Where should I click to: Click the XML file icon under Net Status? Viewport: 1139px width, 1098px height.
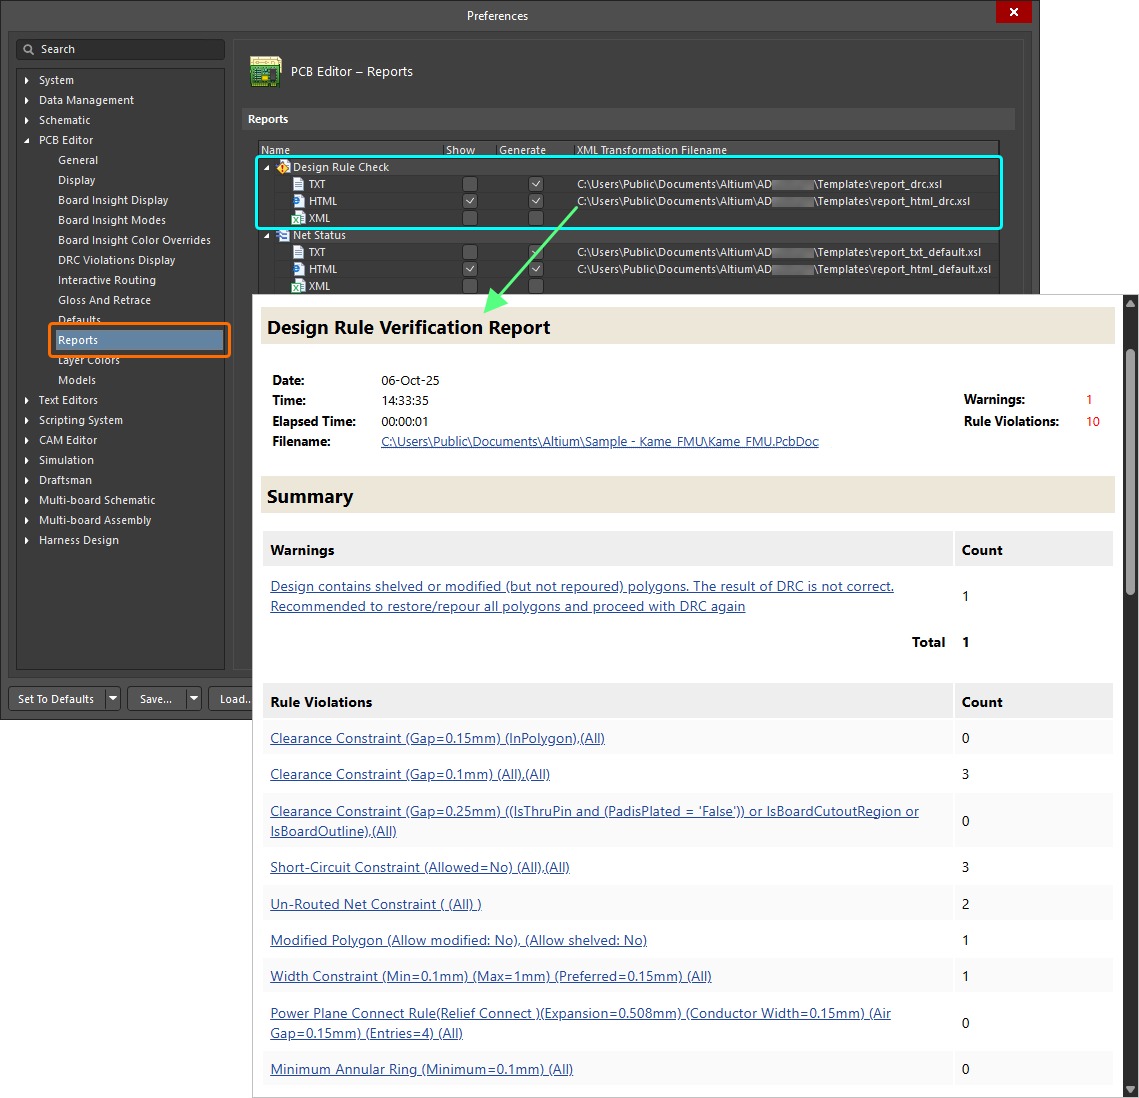pos(299,285)
